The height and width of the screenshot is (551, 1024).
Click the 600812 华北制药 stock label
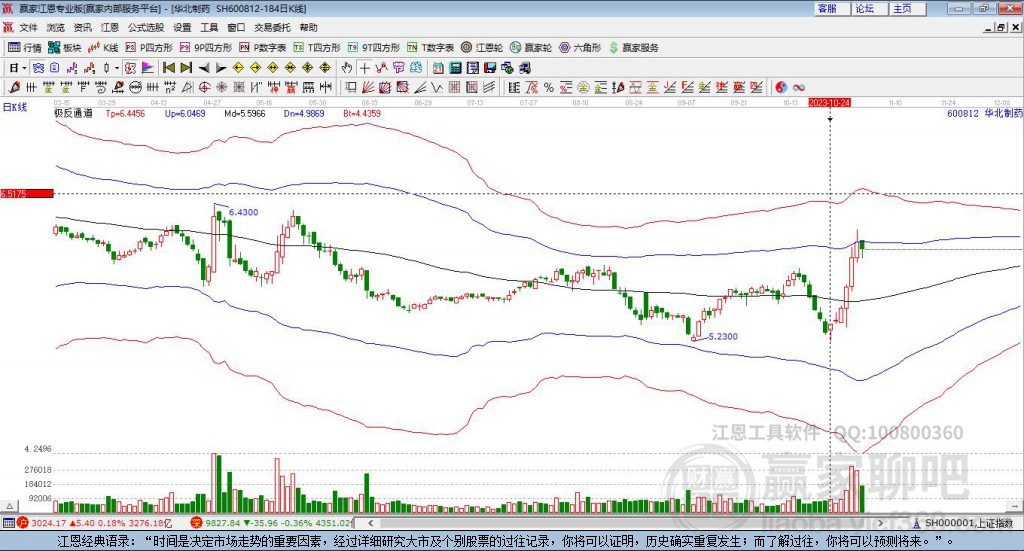[985, 114]
